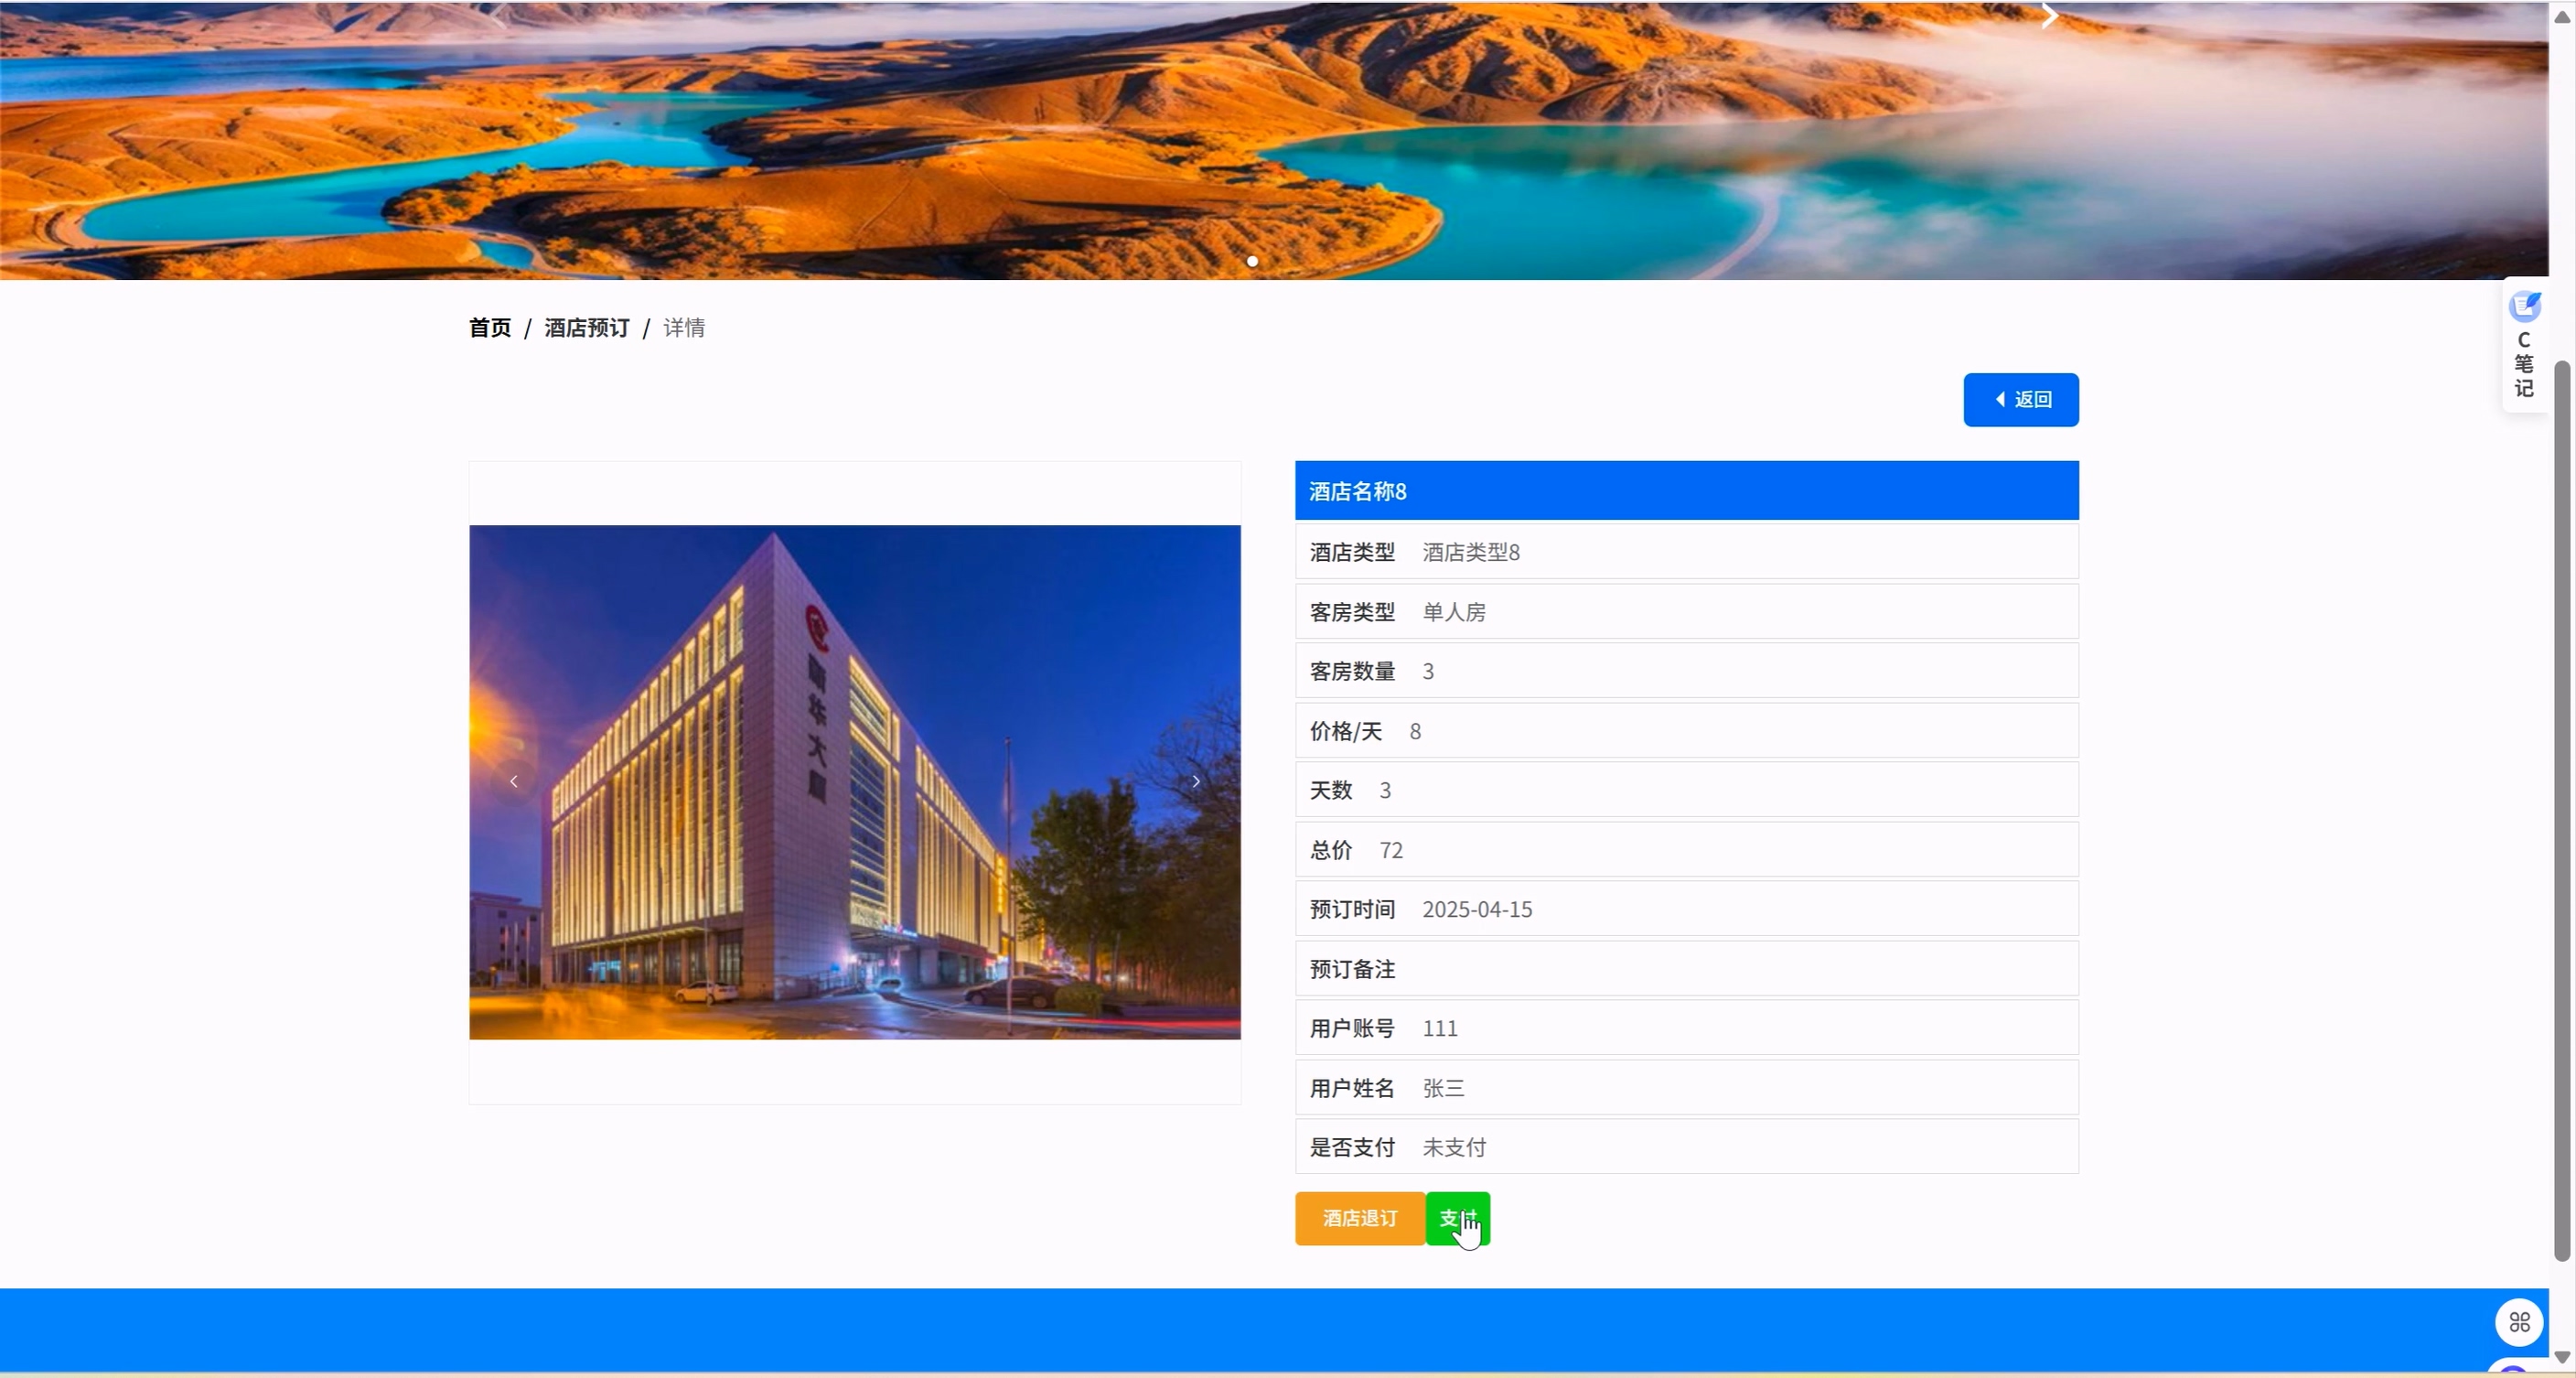Click the 详情 breadcrumb item

pyautogui.click(x=684, y=328)
